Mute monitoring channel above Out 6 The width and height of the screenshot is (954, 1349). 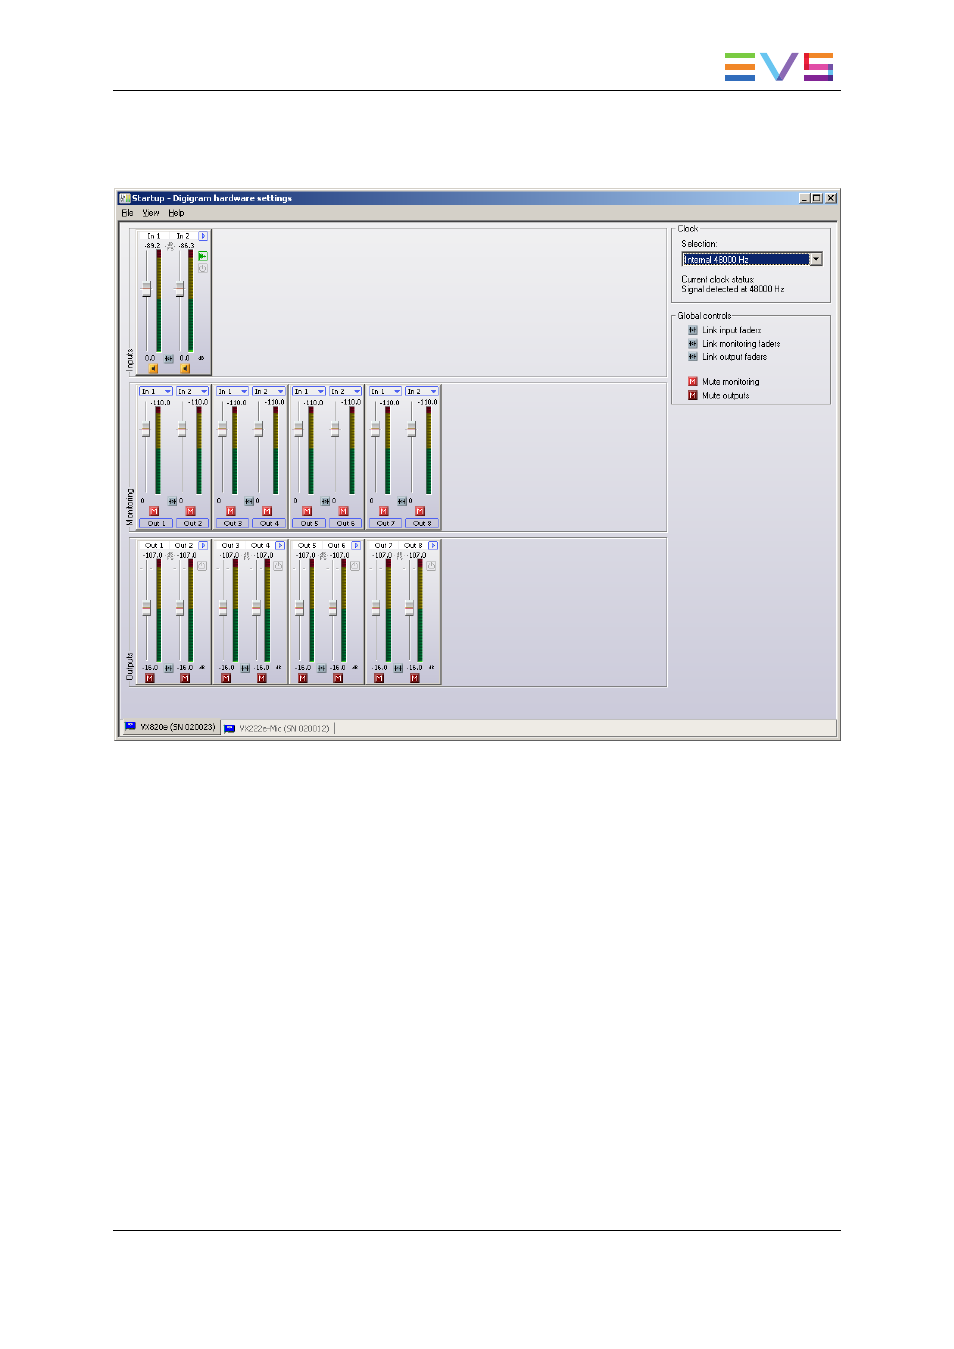[x=343, y=511]
